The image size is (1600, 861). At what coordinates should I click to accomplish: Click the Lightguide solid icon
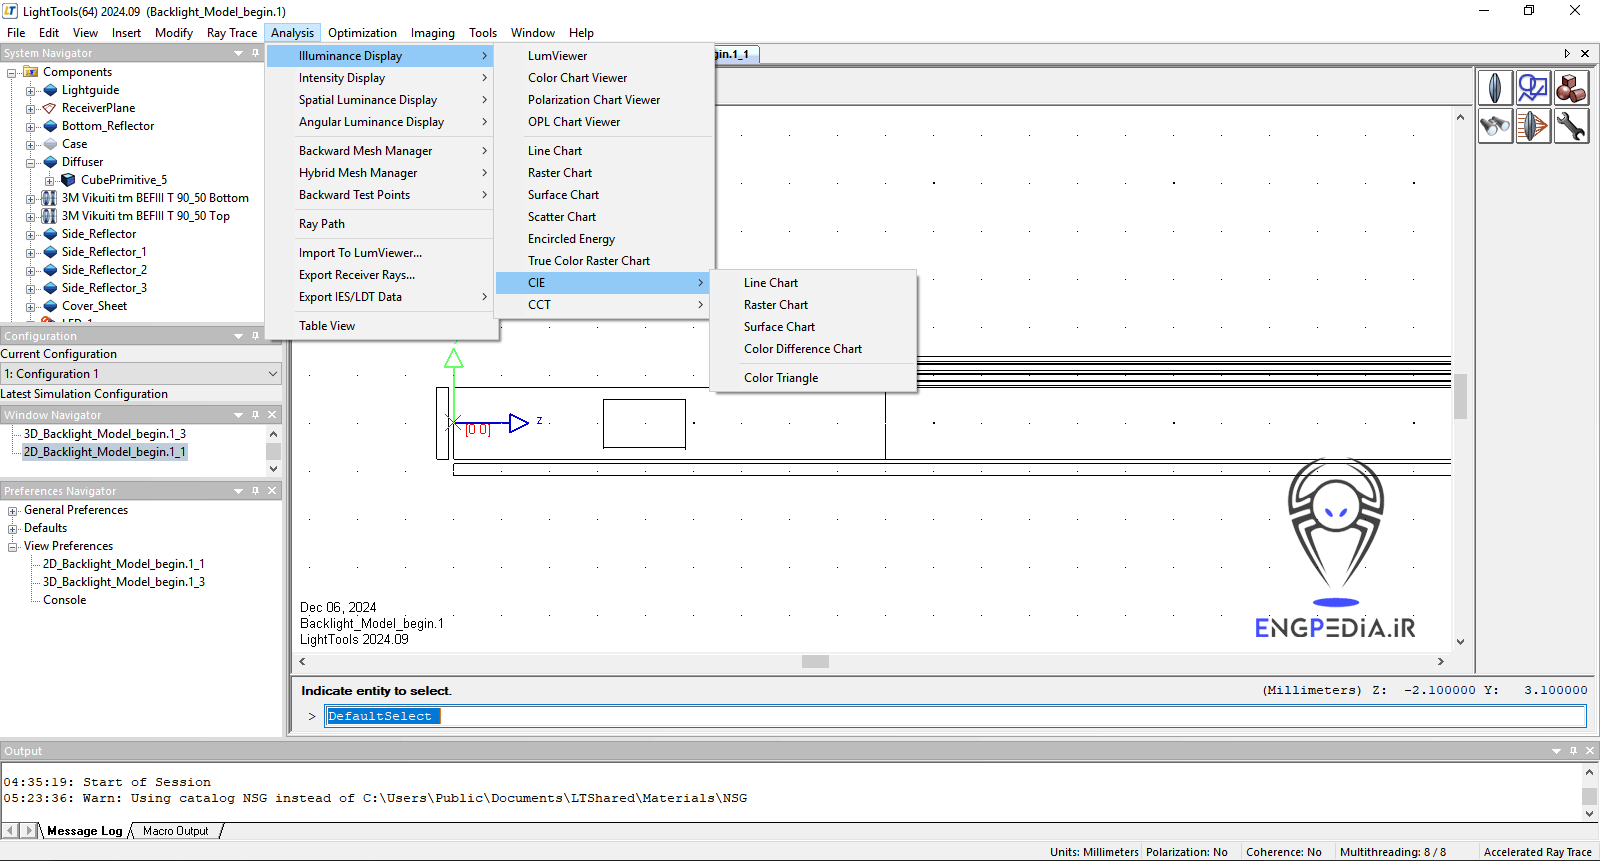50,90
